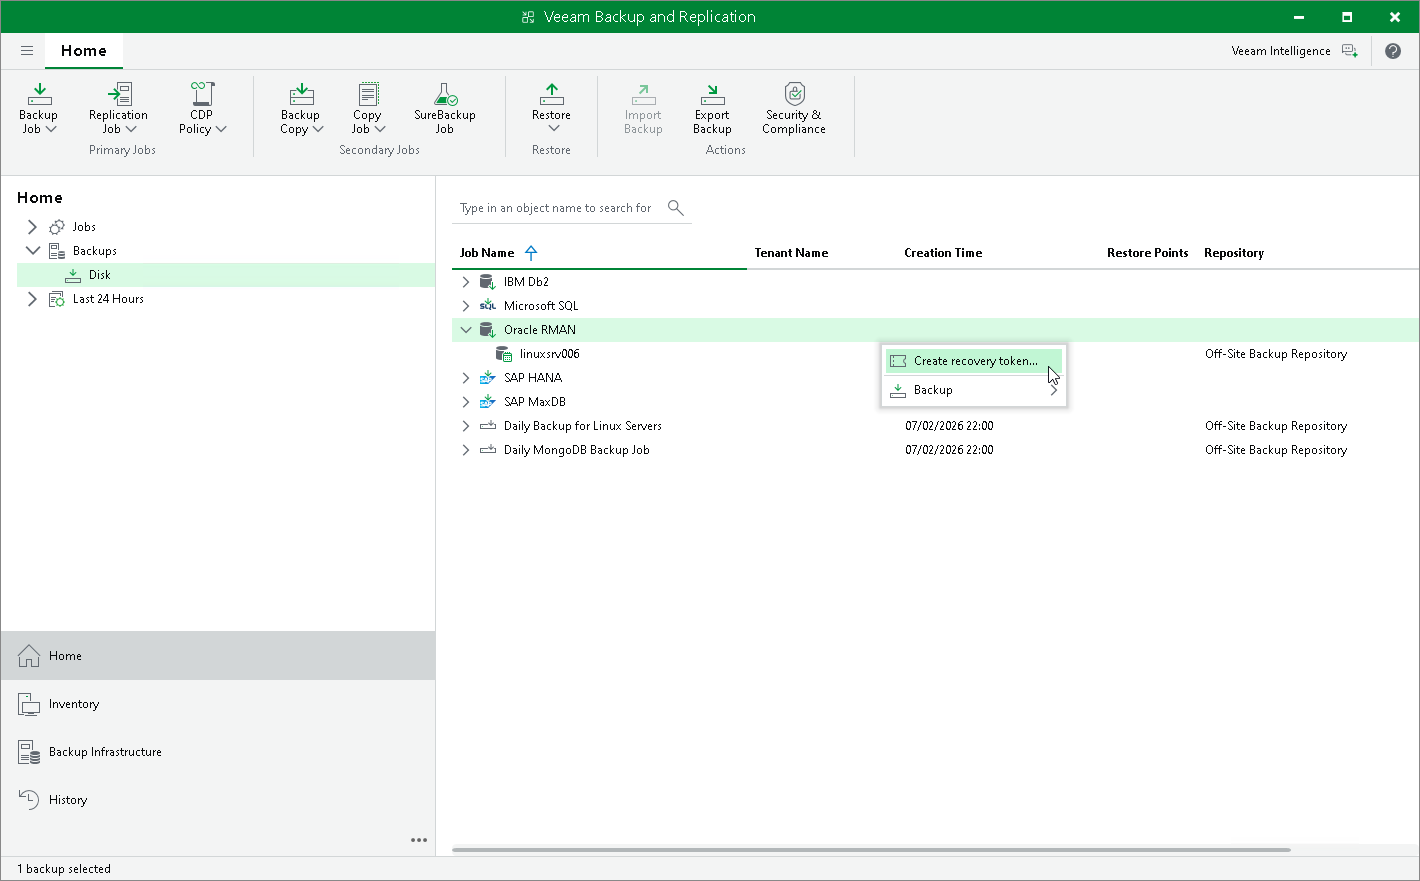Image resolution: width=1420 pixels, height=881 pixels.
Task: Collapse the Oracle RMAN backup row
Action: [x=465, y=330]
